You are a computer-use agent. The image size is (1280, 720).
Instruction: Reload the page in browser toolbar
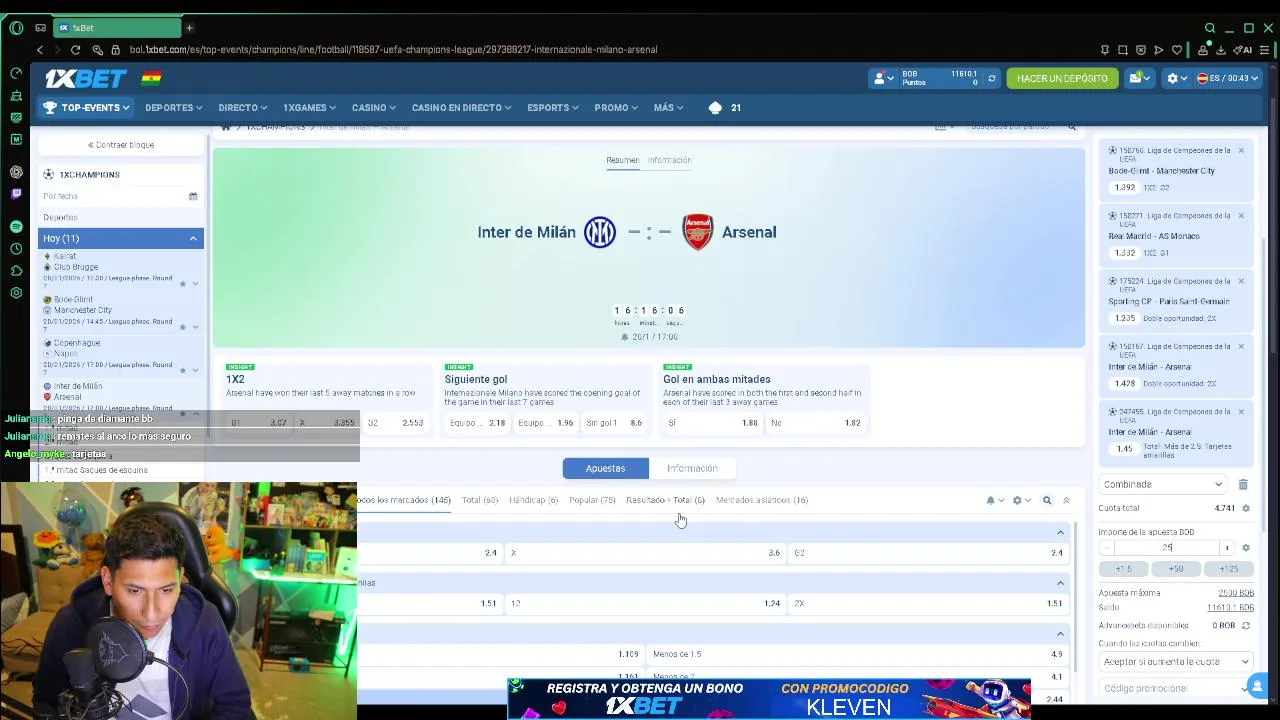(x=76, y=49)
